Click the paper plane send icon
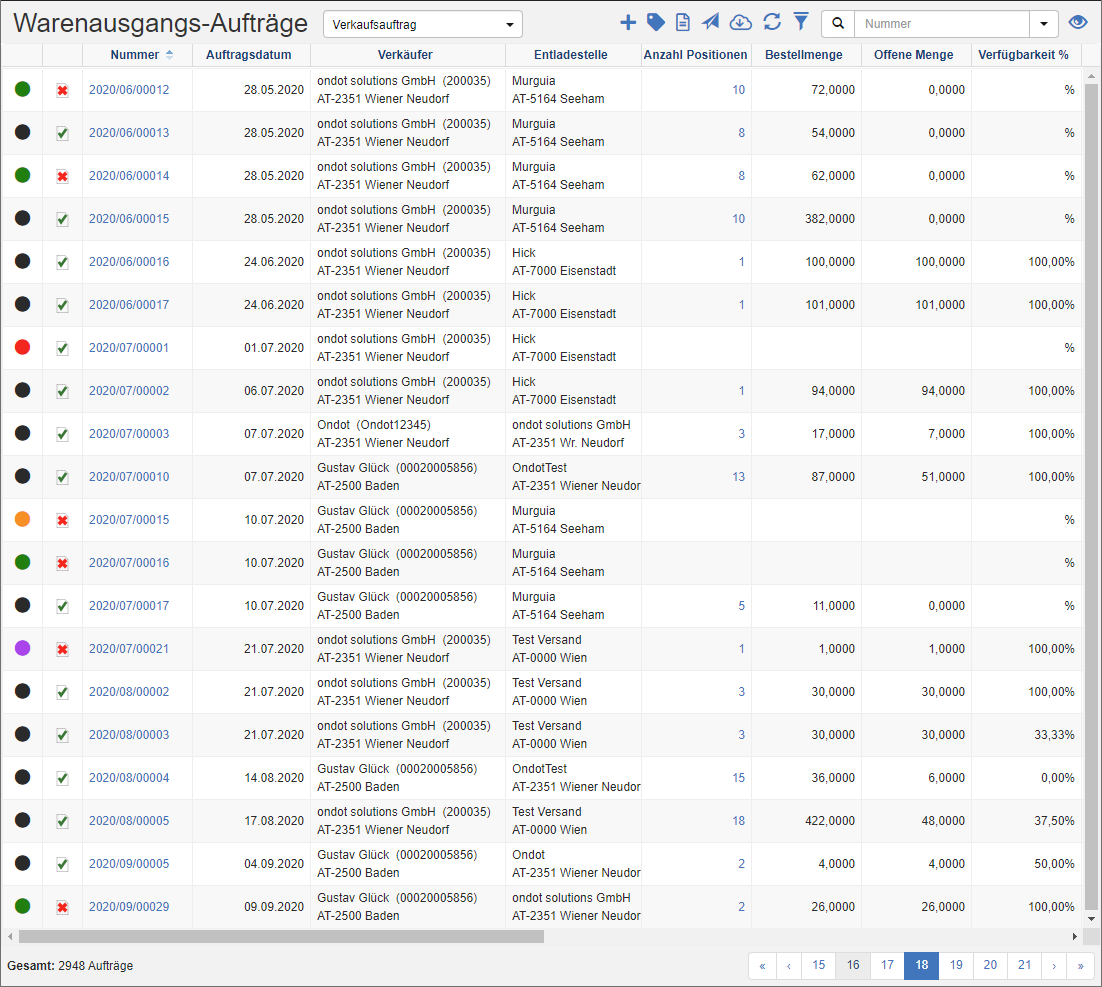Viewport: 1102px width, 987px height. click(x=711, y=22)
